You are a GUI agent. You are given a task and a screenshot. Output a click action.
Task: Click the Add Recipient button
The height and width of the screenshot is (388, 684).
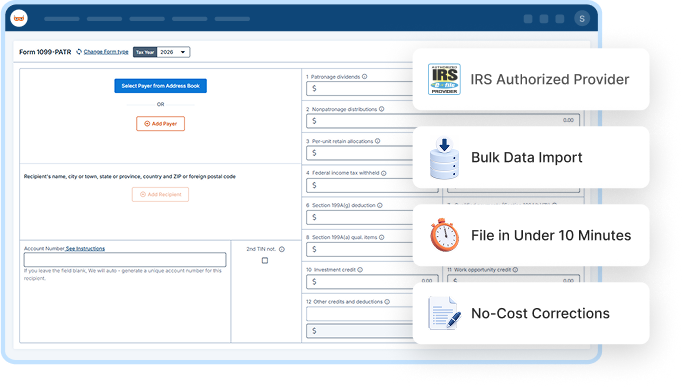pyautogui.click(x=161, y=195)
